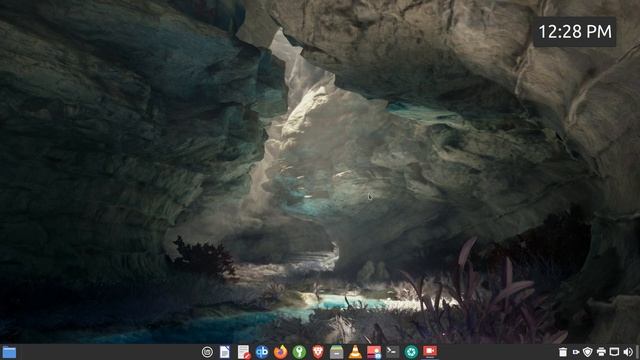640x360 pixels.
Task: Launch VLC media player cone icon
Action: coord(355,352)
